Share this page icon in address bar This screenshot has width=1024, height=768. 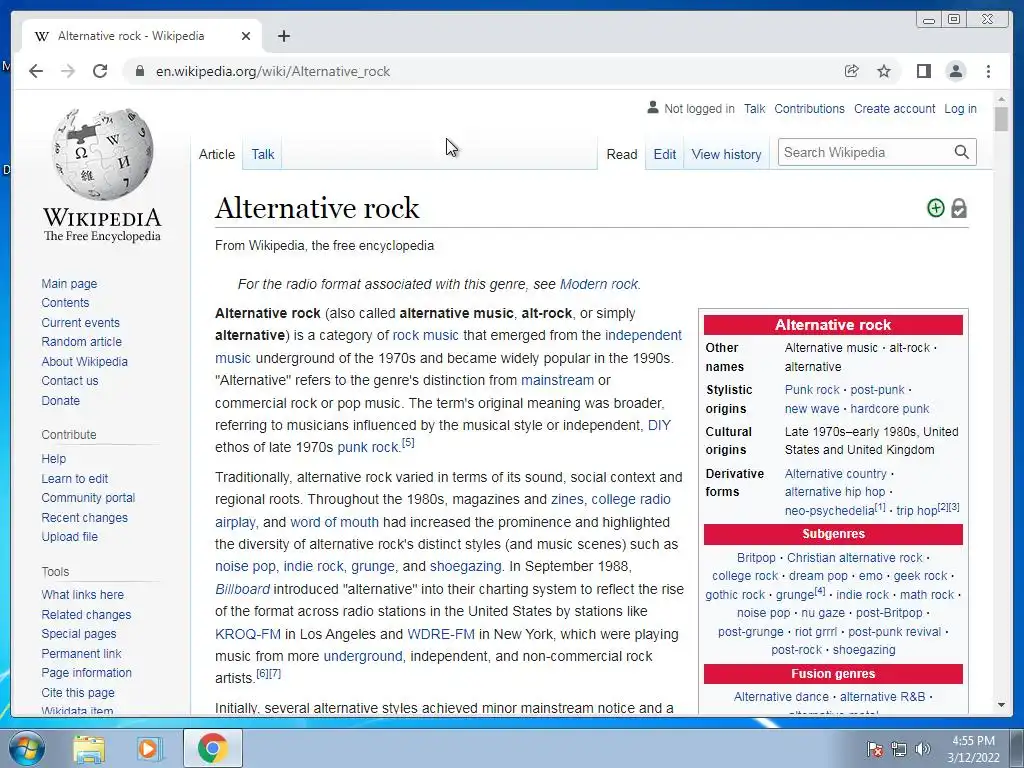coord(851,71)
